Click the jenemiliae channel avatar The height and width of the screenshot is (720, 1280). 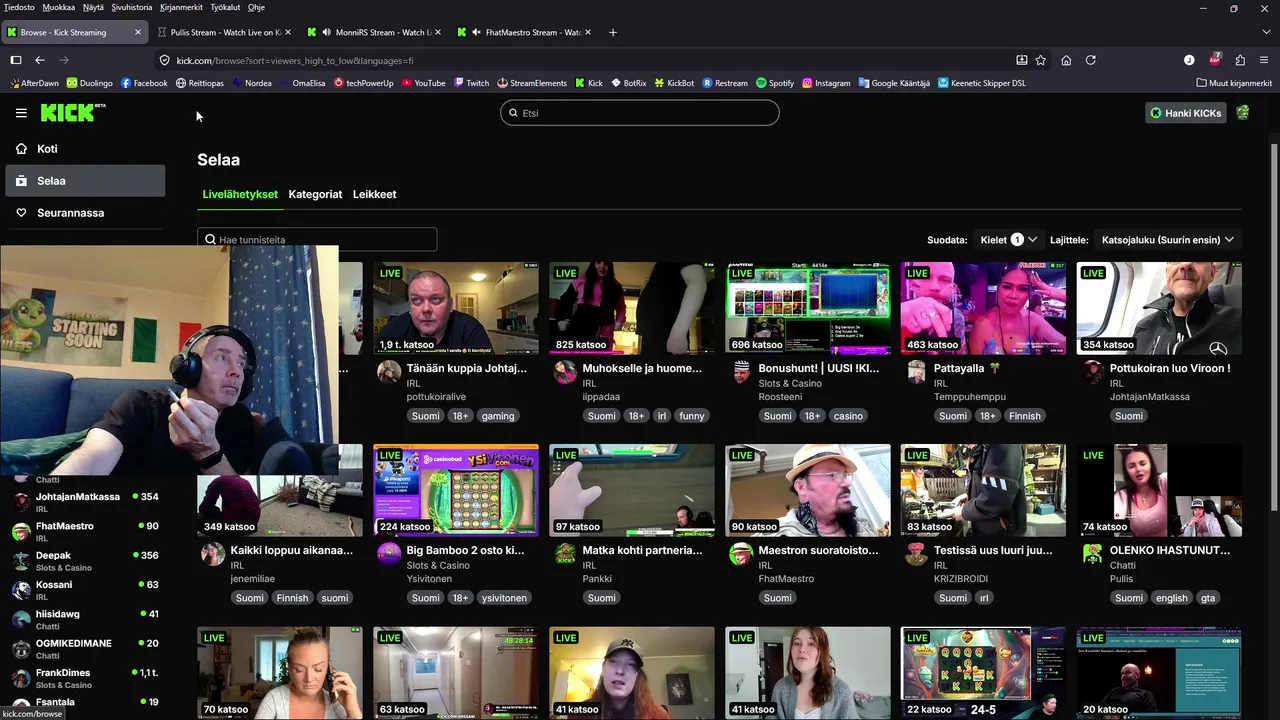(213, 555)
